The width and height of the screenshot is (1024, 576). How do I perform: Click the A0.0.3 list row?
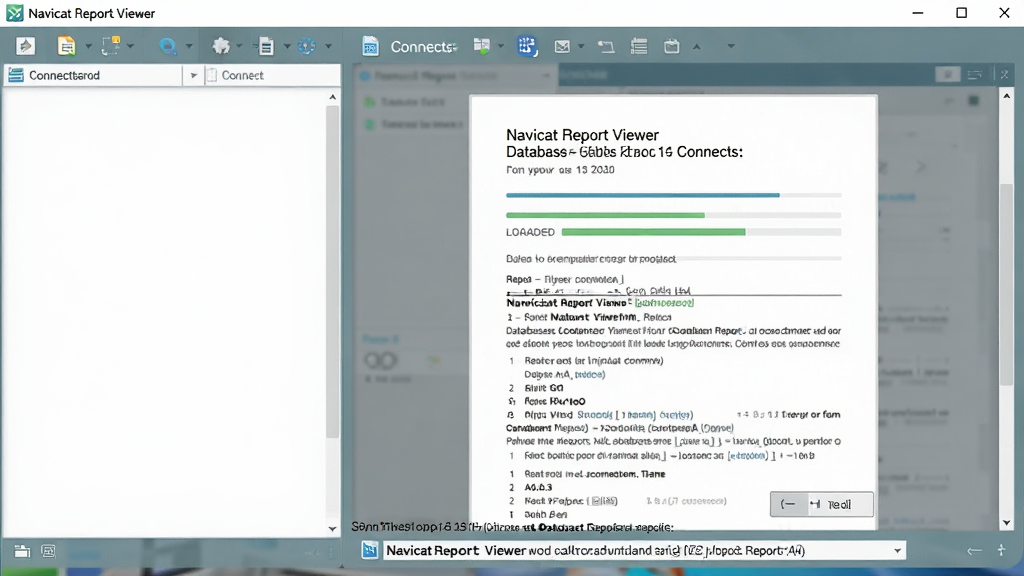[538, 487]
